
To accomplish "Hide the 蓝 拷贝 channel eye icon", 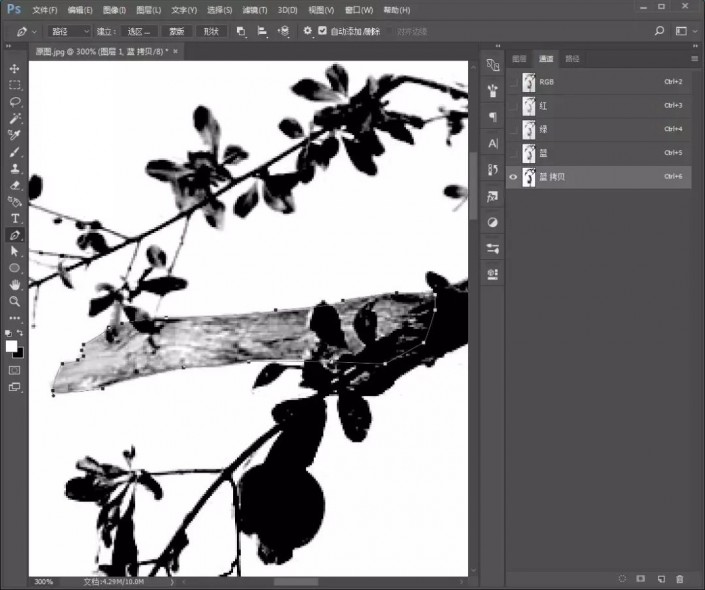I will coord(514,177).
